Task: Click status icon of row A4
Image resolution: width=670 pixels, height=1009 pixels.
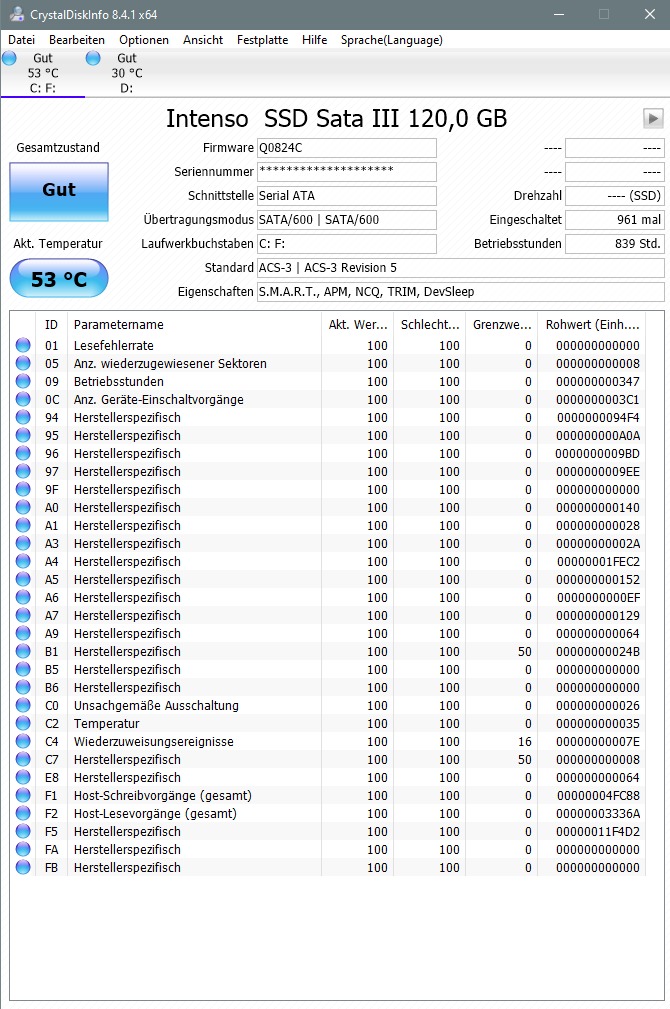Action: point(23,561)
